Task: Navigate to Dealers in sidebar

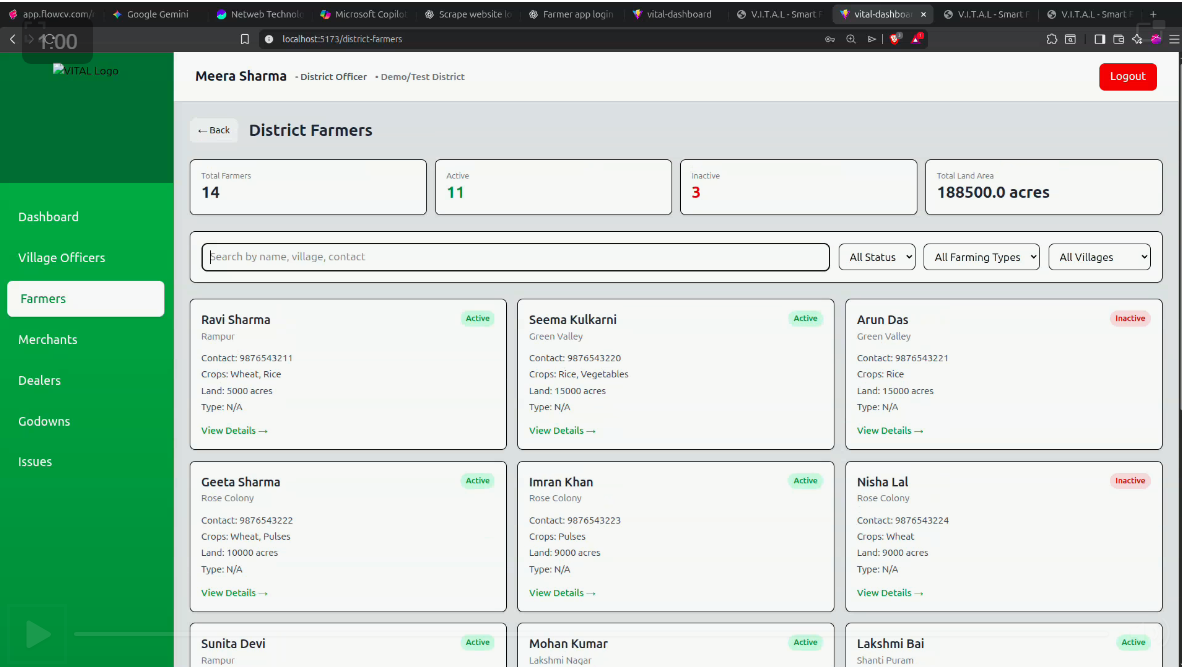Action: click(39, 381)
